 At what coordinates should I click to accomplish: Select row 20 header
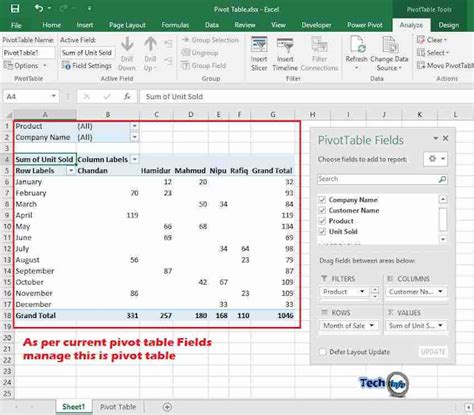pos(7,338)
